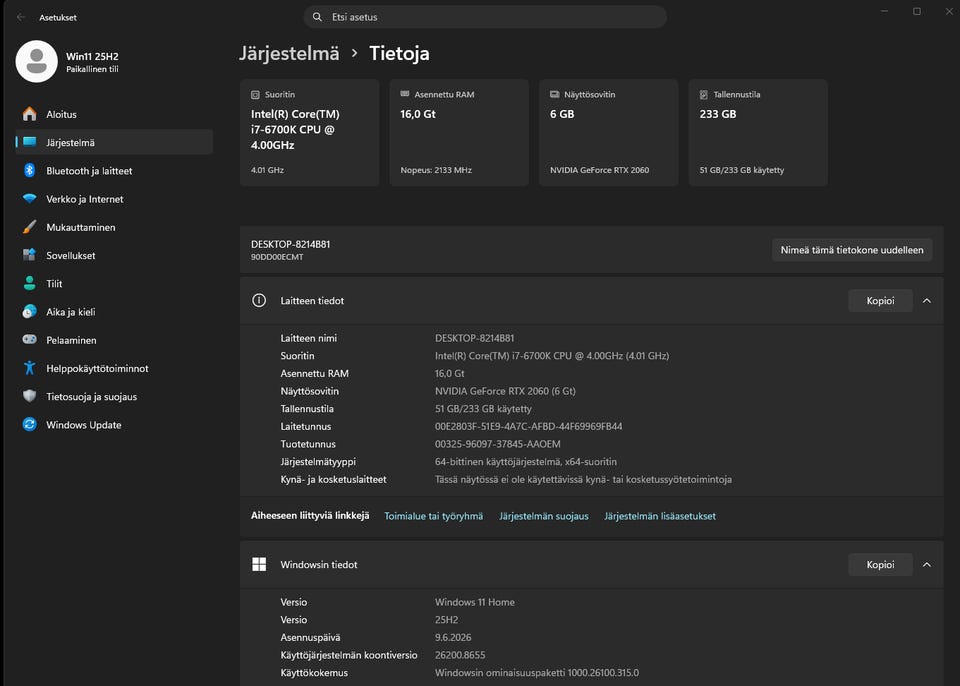Click the DESKTOP-8214B81 device name header

point(290,244)
